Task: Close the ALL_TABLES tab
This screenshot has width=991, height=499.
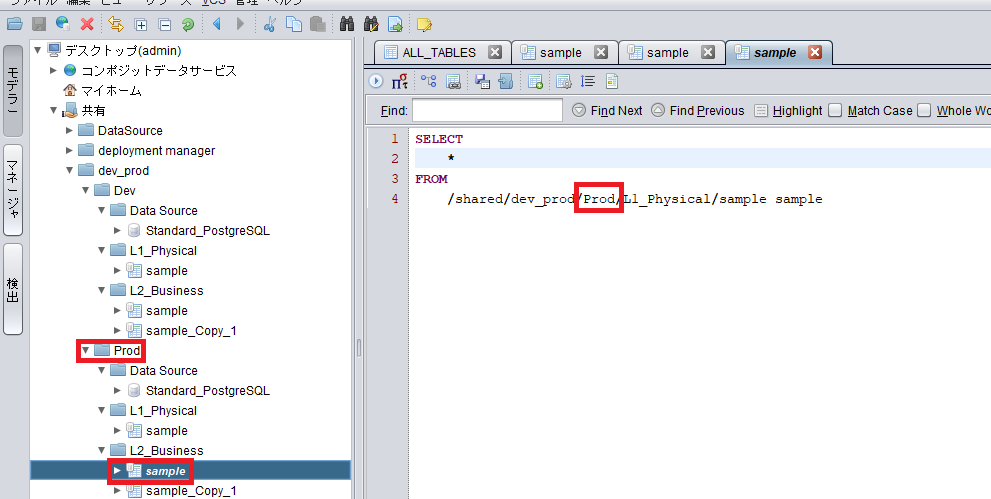Action: coord(495,52)
